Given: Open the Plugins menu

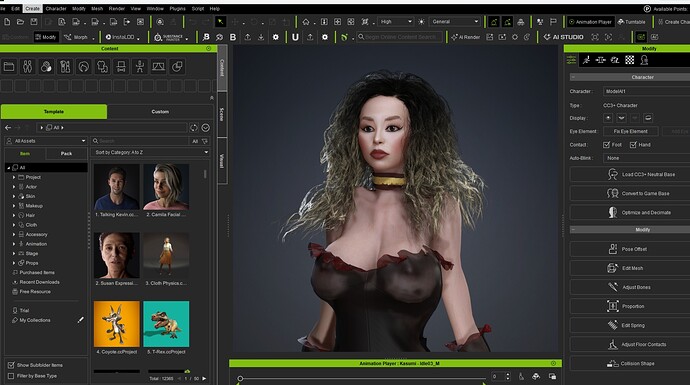Looking at the screenshot, I should click(x=177, y=8).
